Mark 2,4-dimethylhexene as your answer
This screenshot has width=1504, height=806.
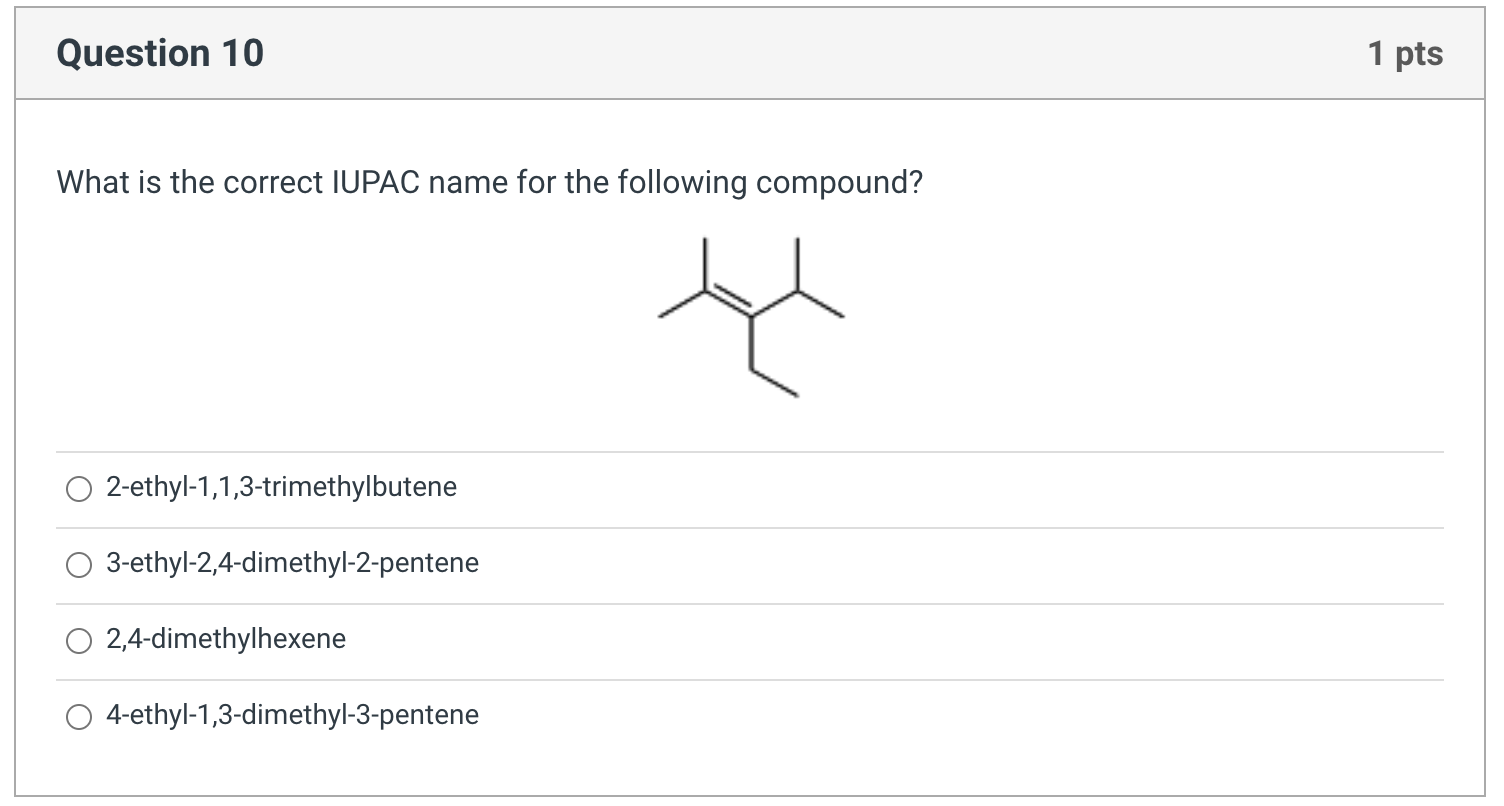pos(78,641)
